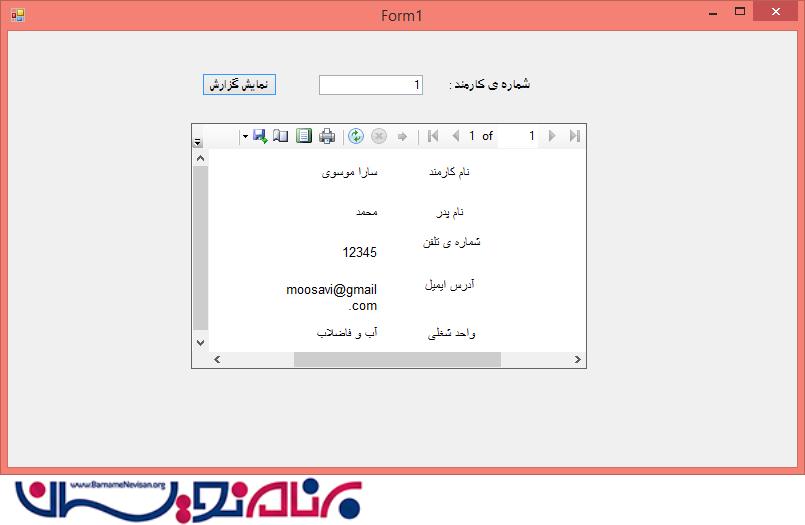The image size is (805, 525).
Task: Go to last page of the report
Action: point(574,136)
